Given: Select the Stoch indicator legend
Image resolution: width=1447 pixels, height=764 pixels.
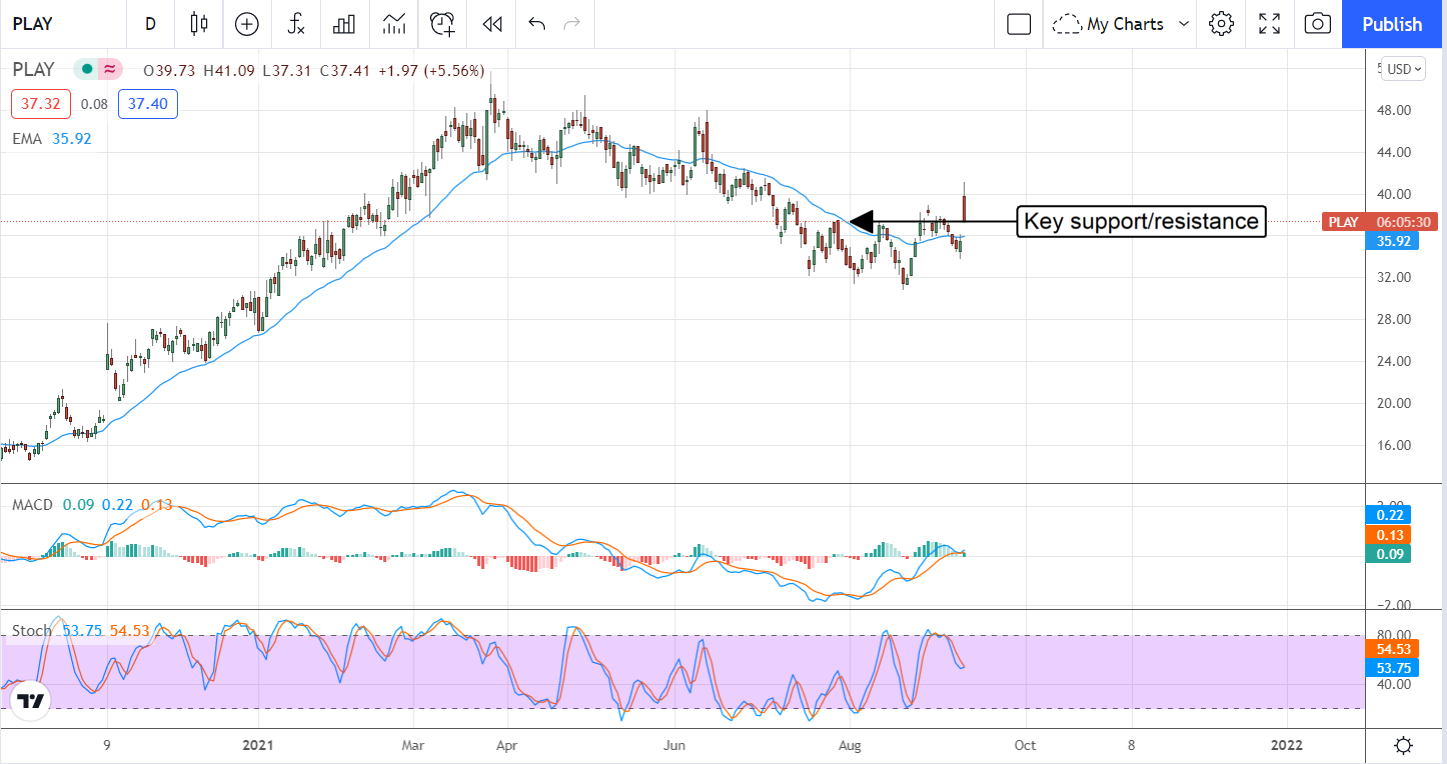Looking at the screenshot, I should click(x=31, y=631).
